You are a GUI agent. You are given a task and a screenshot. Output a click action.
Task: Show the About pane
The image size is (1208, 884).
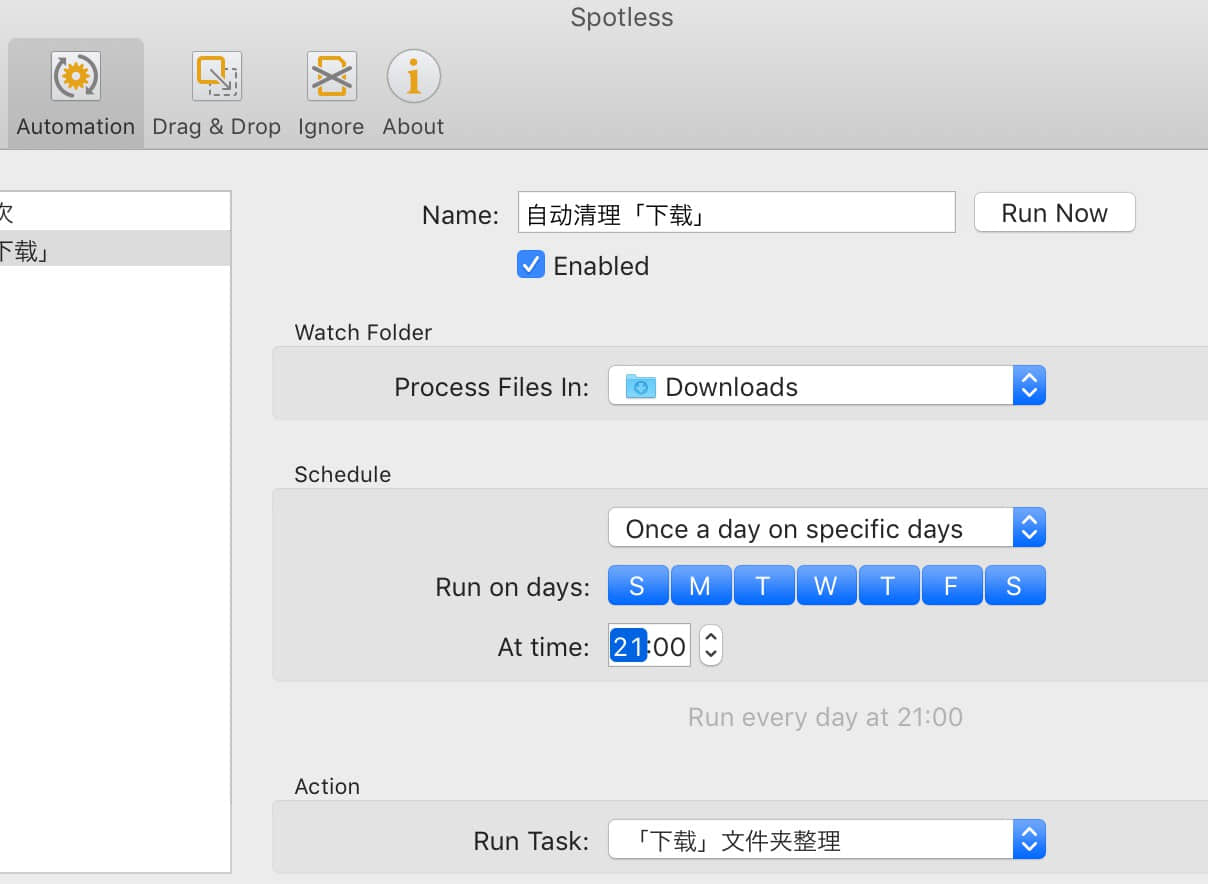[413, 94]
